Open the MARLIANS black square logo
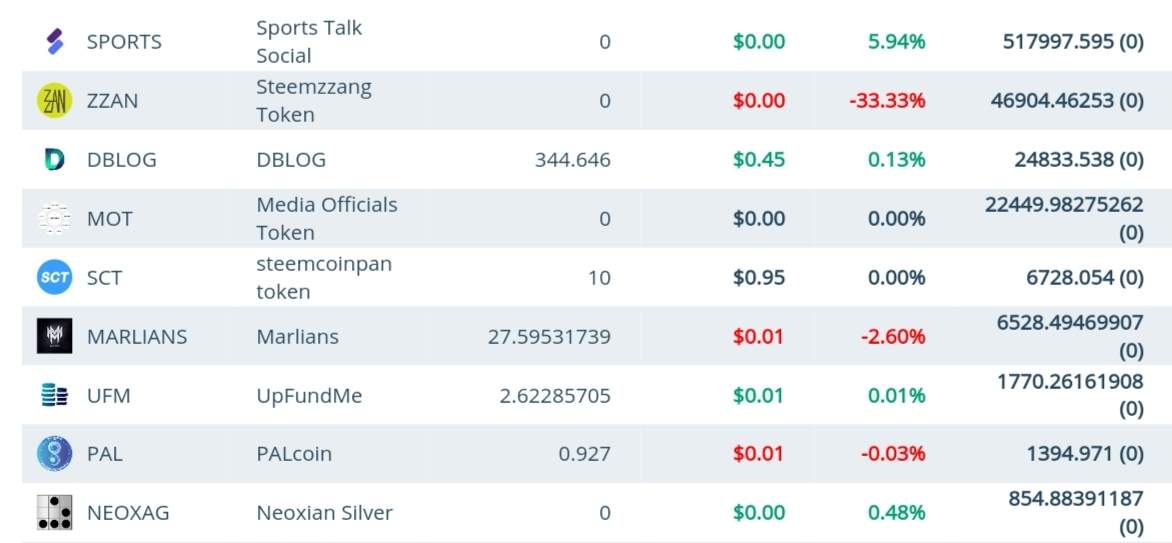This screenshot has width=1172, height=543. pos(55,336)
